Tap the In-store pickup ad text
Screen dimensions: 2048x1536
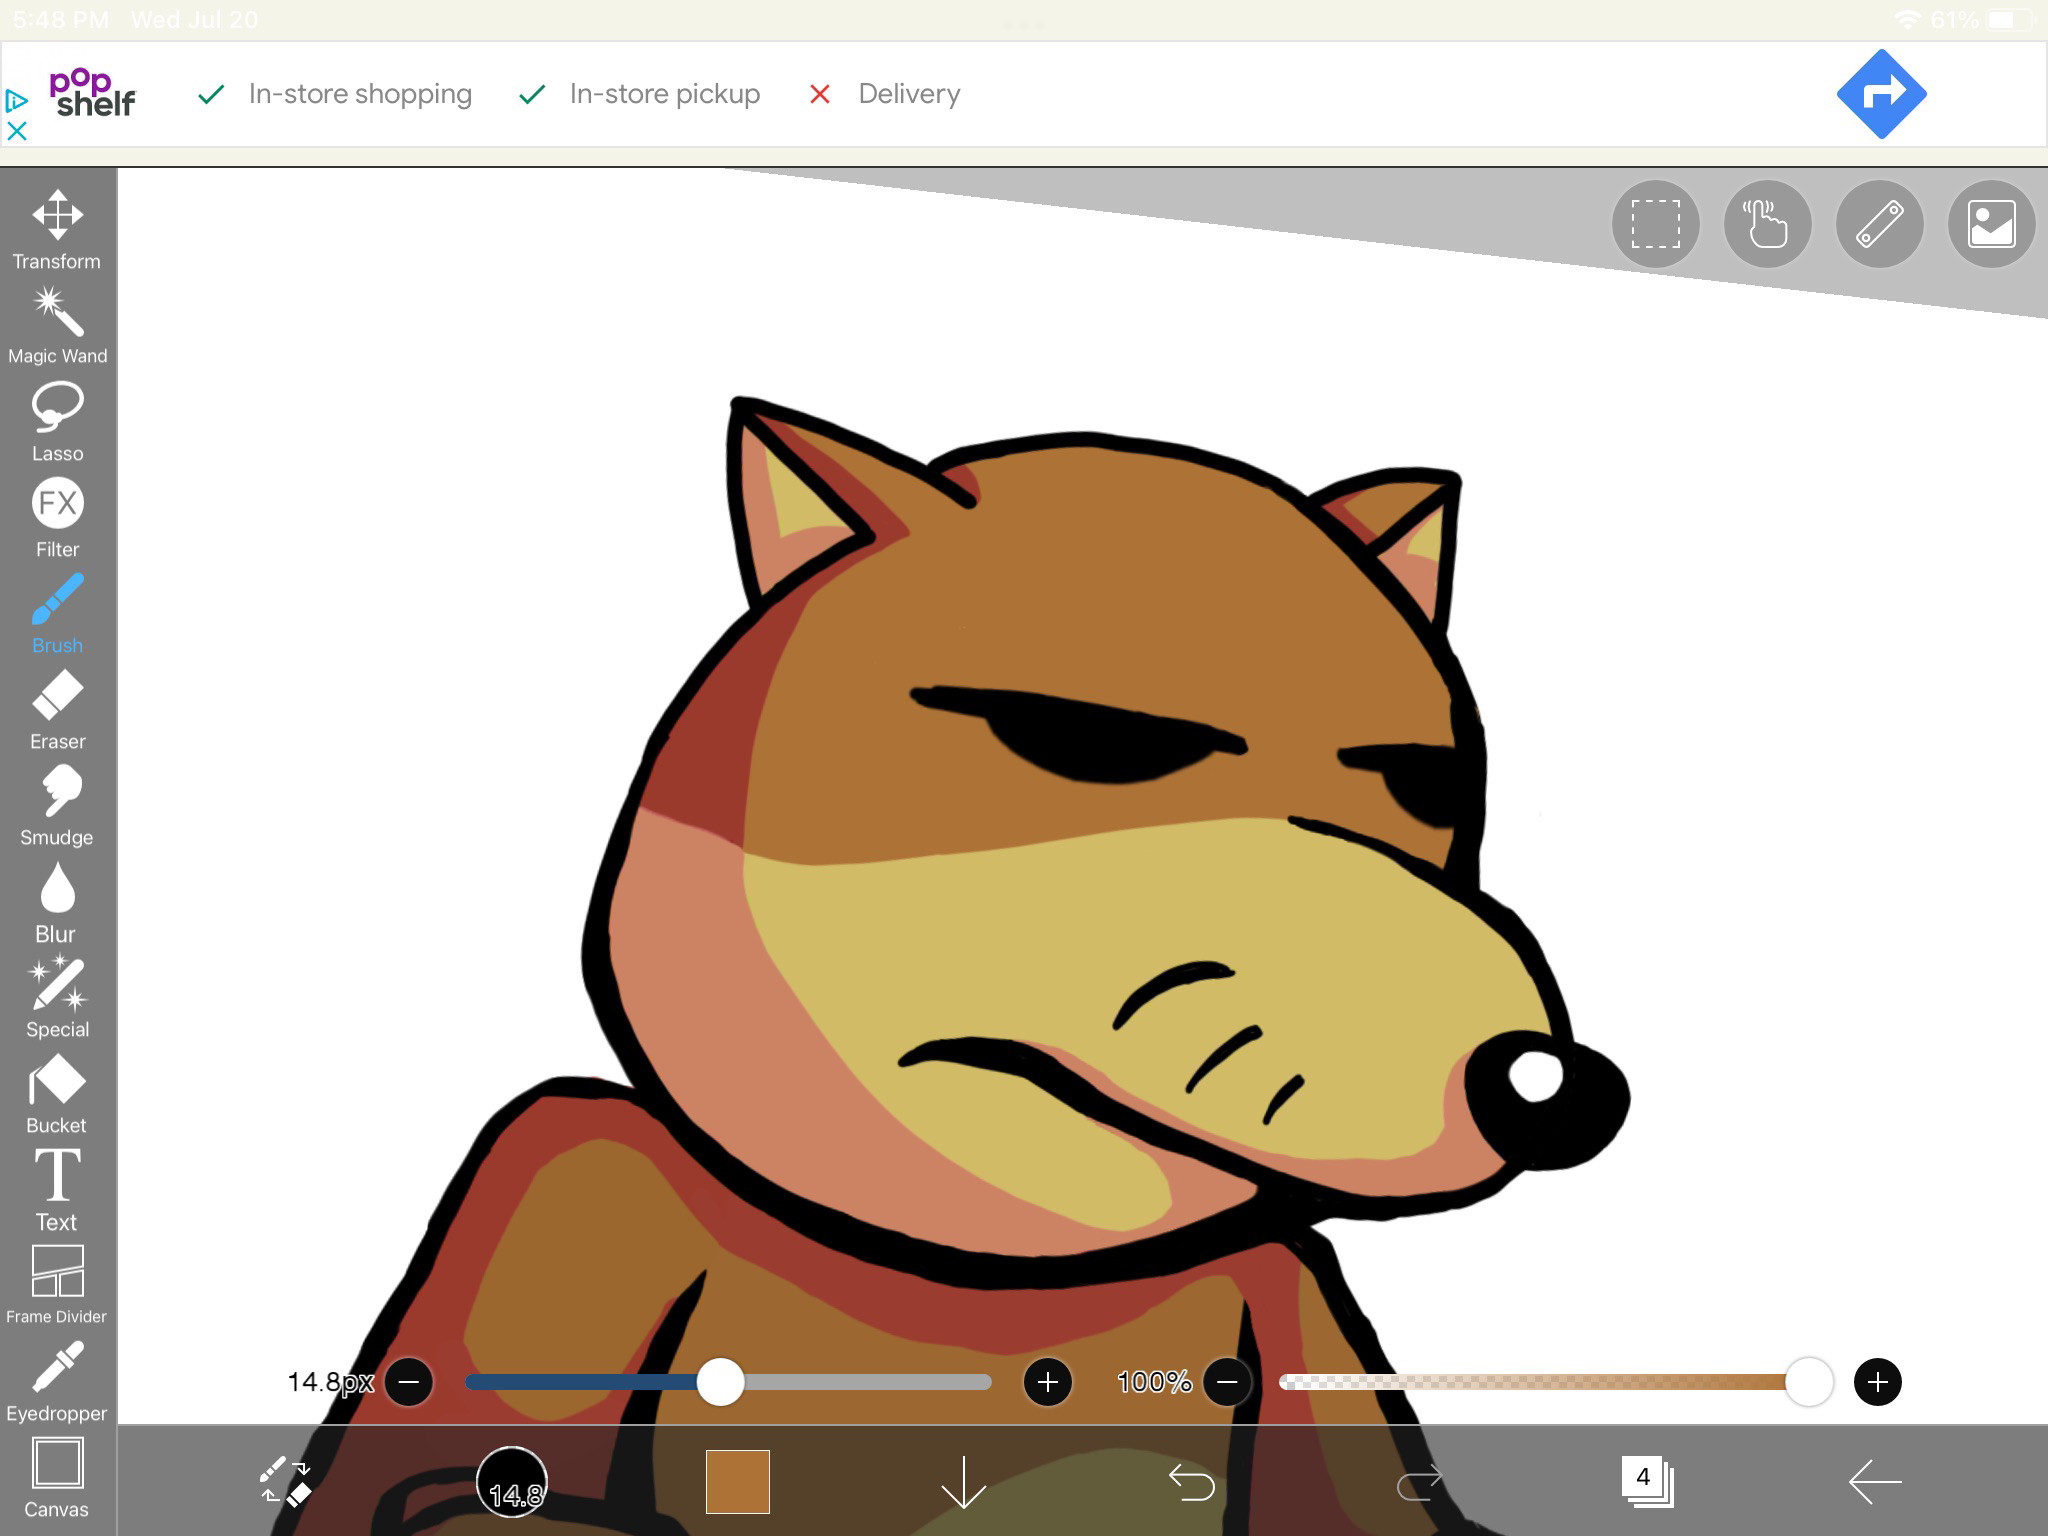coord(665,94)
